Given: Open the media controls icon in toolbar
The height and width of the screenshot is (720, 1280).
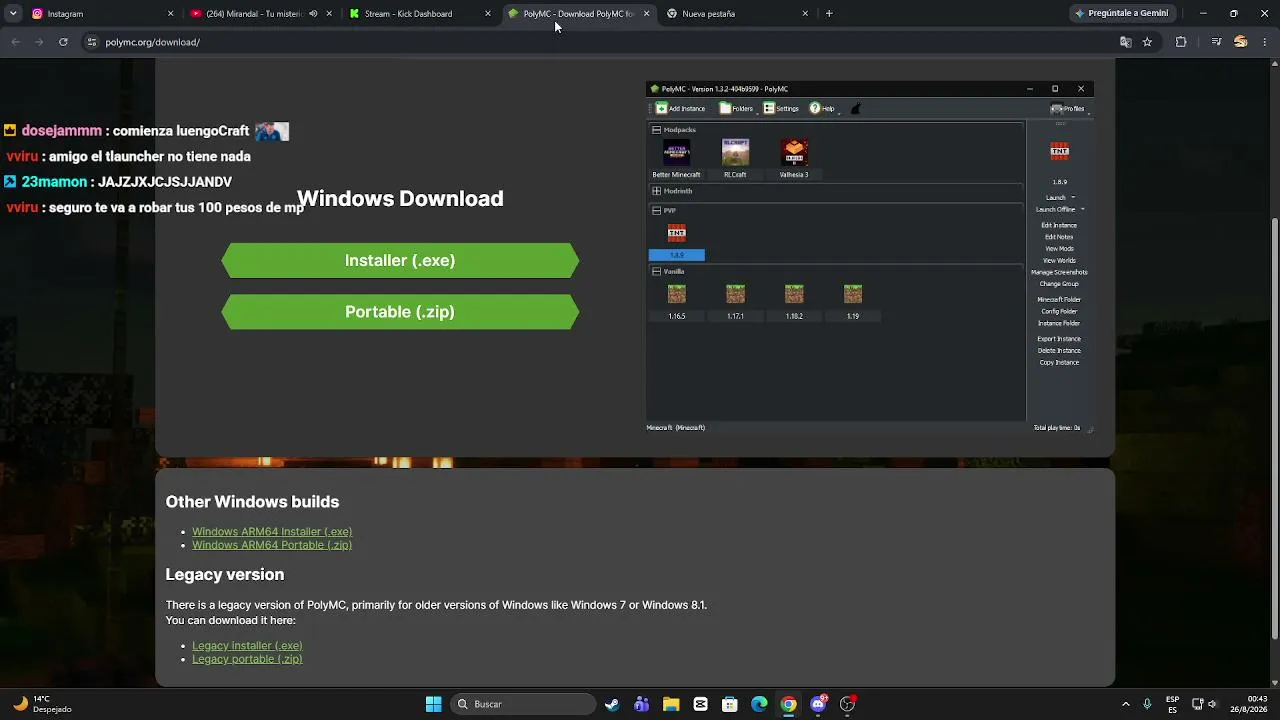Looking at the screenshot, I should [1216, 42].
